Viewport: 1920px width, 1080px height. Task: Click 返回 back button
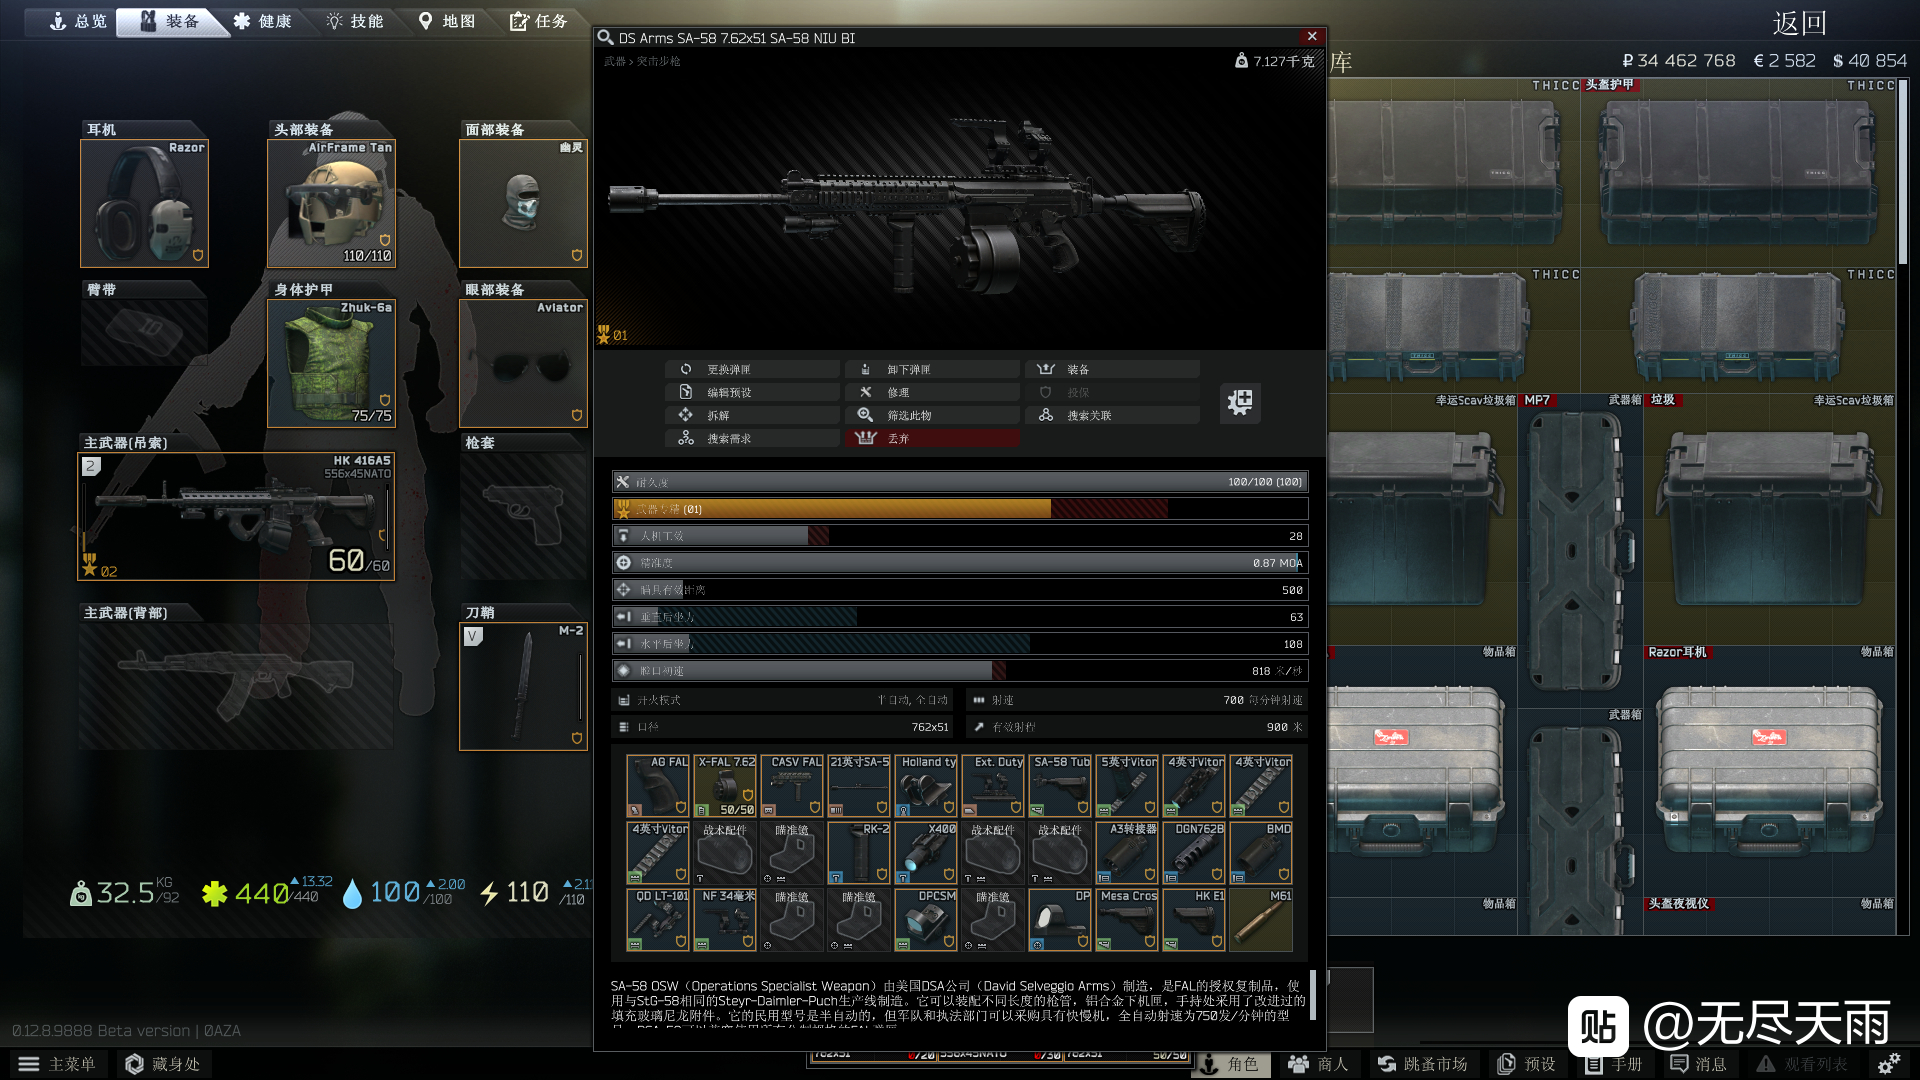point(1800,22)
